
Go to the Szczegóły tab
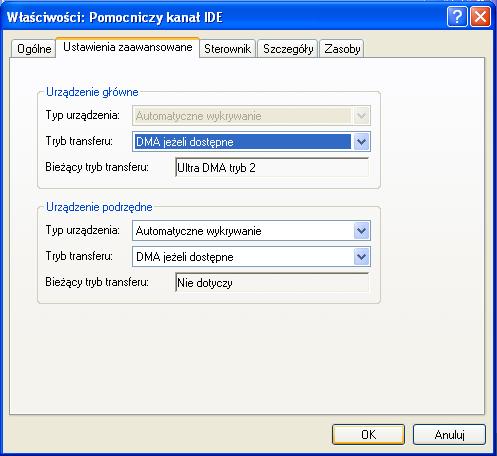288,49
